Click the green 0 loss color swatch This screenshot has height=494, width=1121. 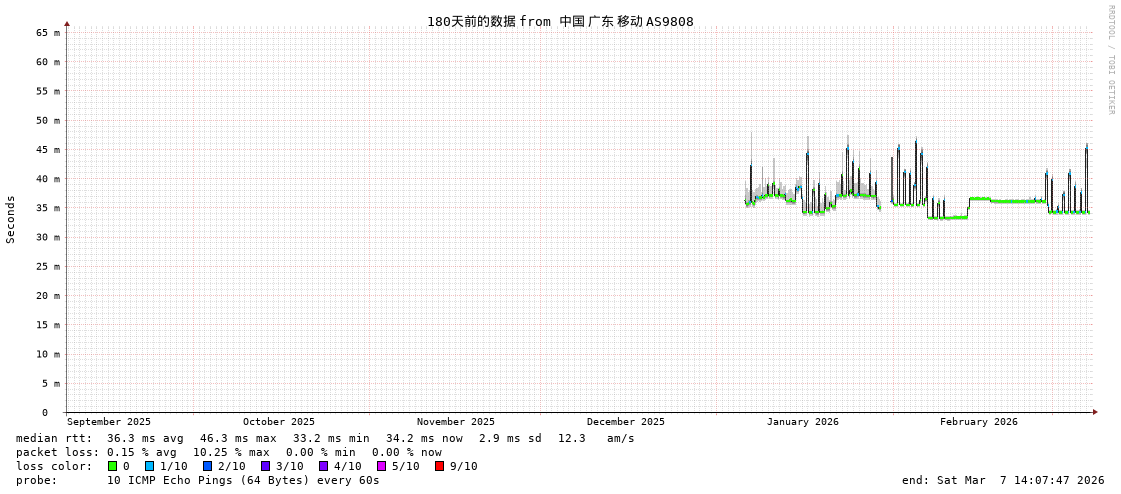tap(112, 466)
